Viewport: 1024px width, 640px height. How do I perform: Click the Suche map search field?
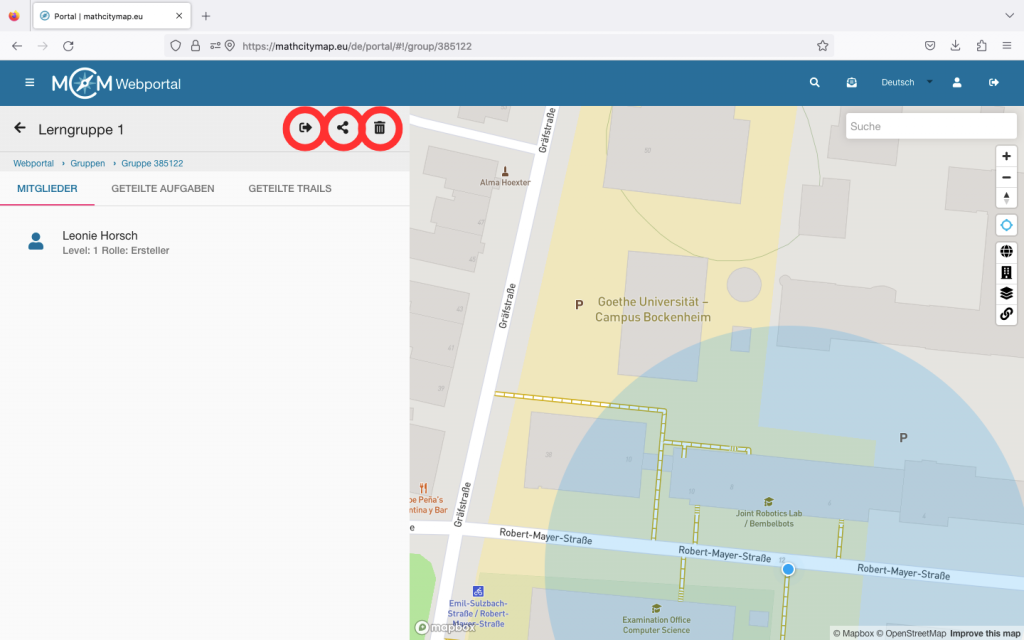click(x=916, y=126)
